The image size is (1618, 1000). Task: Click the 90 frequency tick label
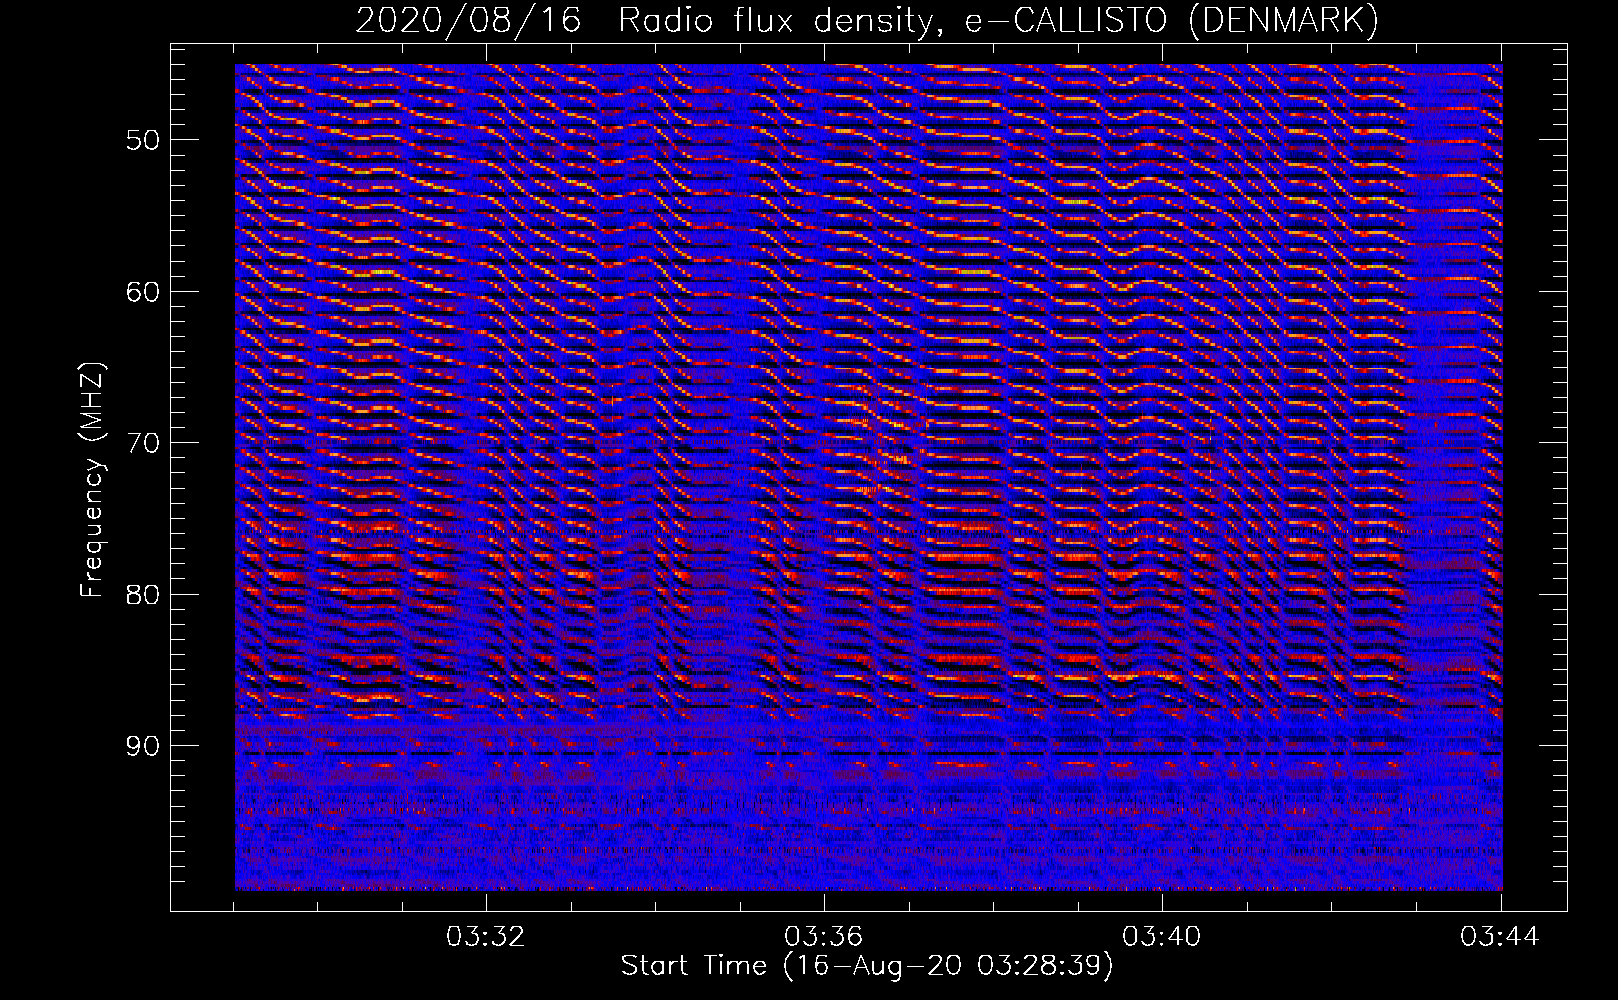143,746
